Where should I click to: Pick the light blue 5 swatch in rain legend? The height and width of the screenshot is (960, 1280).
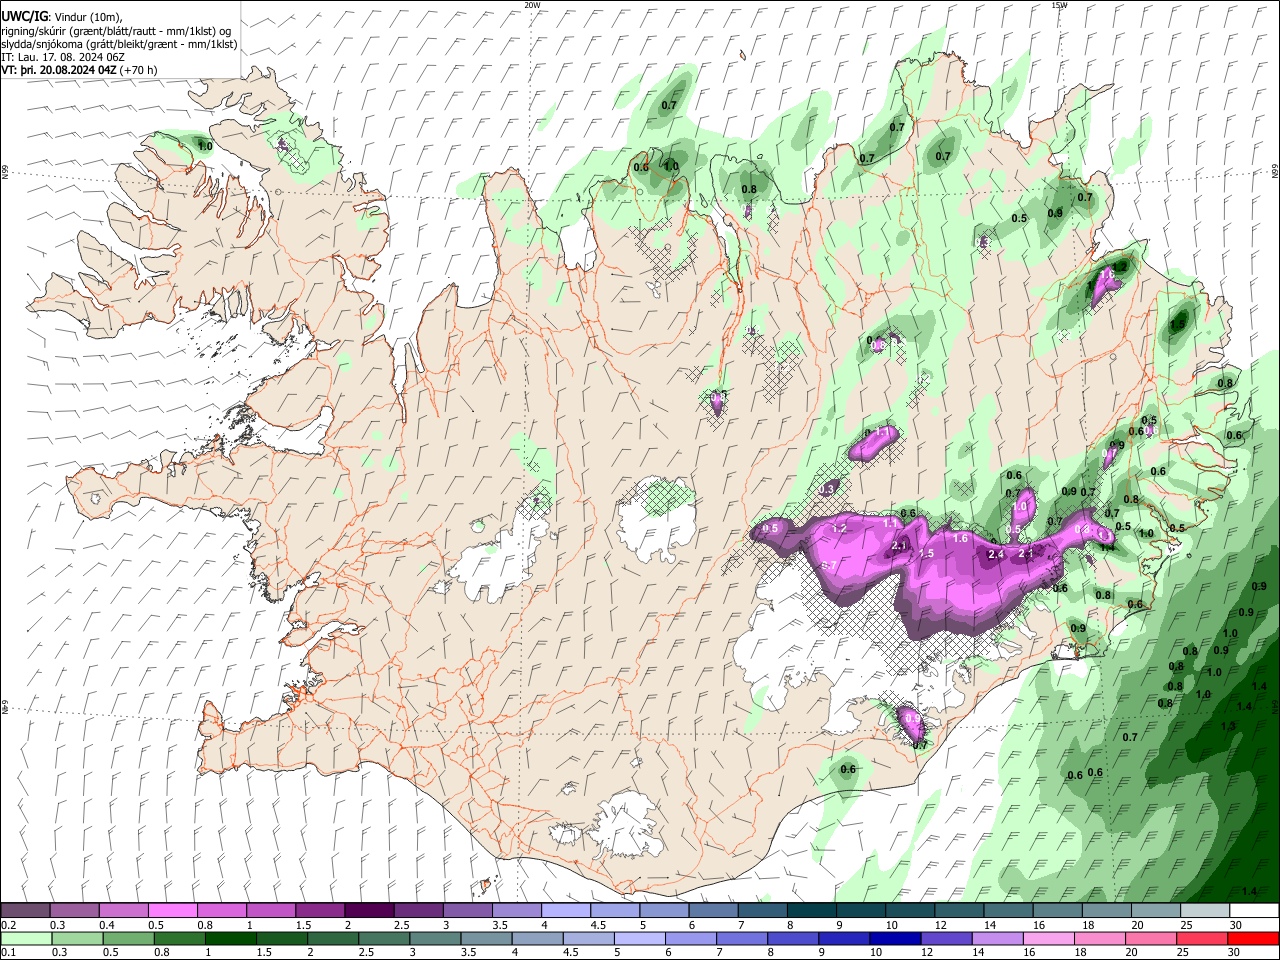pyautogui.click(x=639, y=939)
